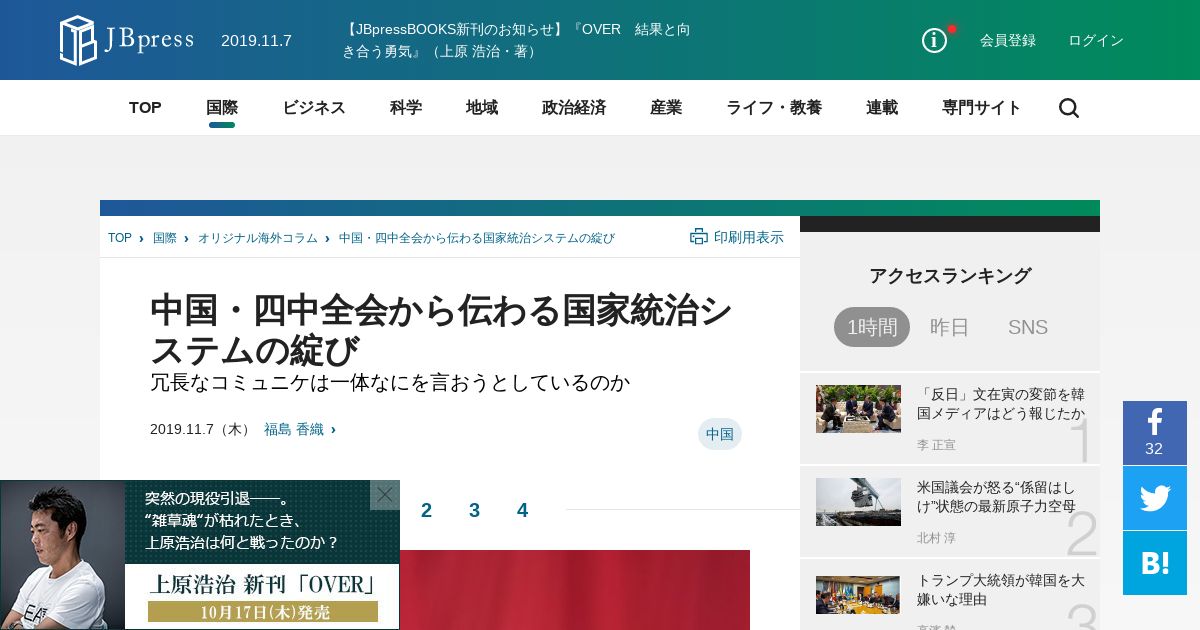Click the アクセスランキング heading
This screenshot has height=630, width=1200.
pyautogui.click(x=950, y=276)
